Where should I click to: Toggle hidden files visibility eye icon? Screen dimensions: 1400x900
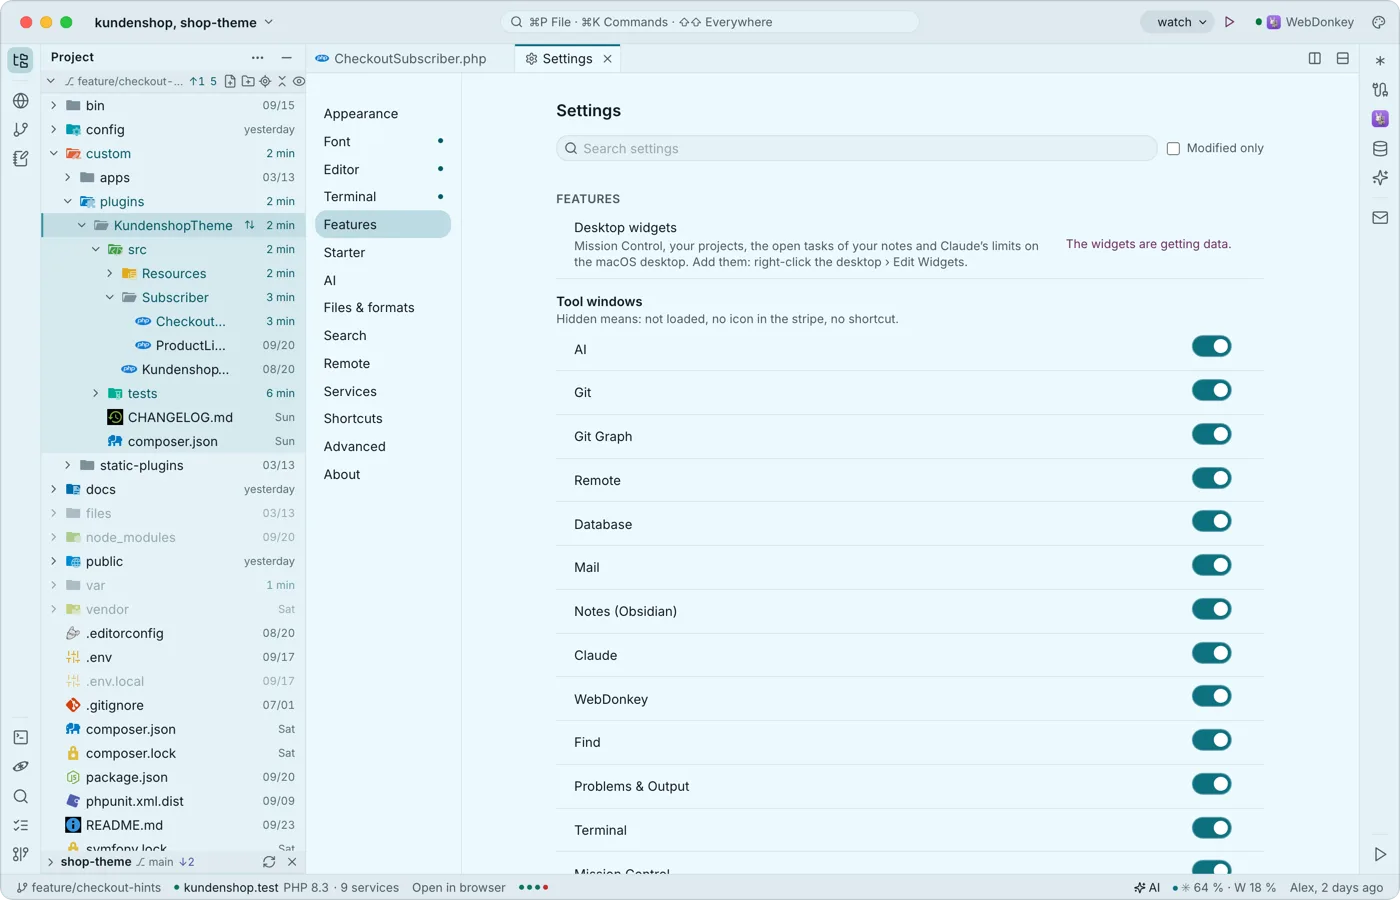tap(299, 81)
